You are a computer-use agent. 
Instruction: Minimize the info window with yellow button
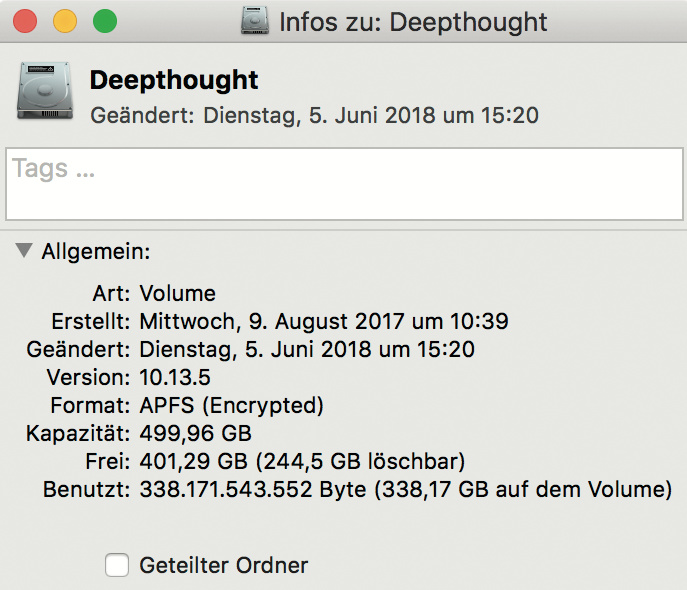(x=64, y=21)
